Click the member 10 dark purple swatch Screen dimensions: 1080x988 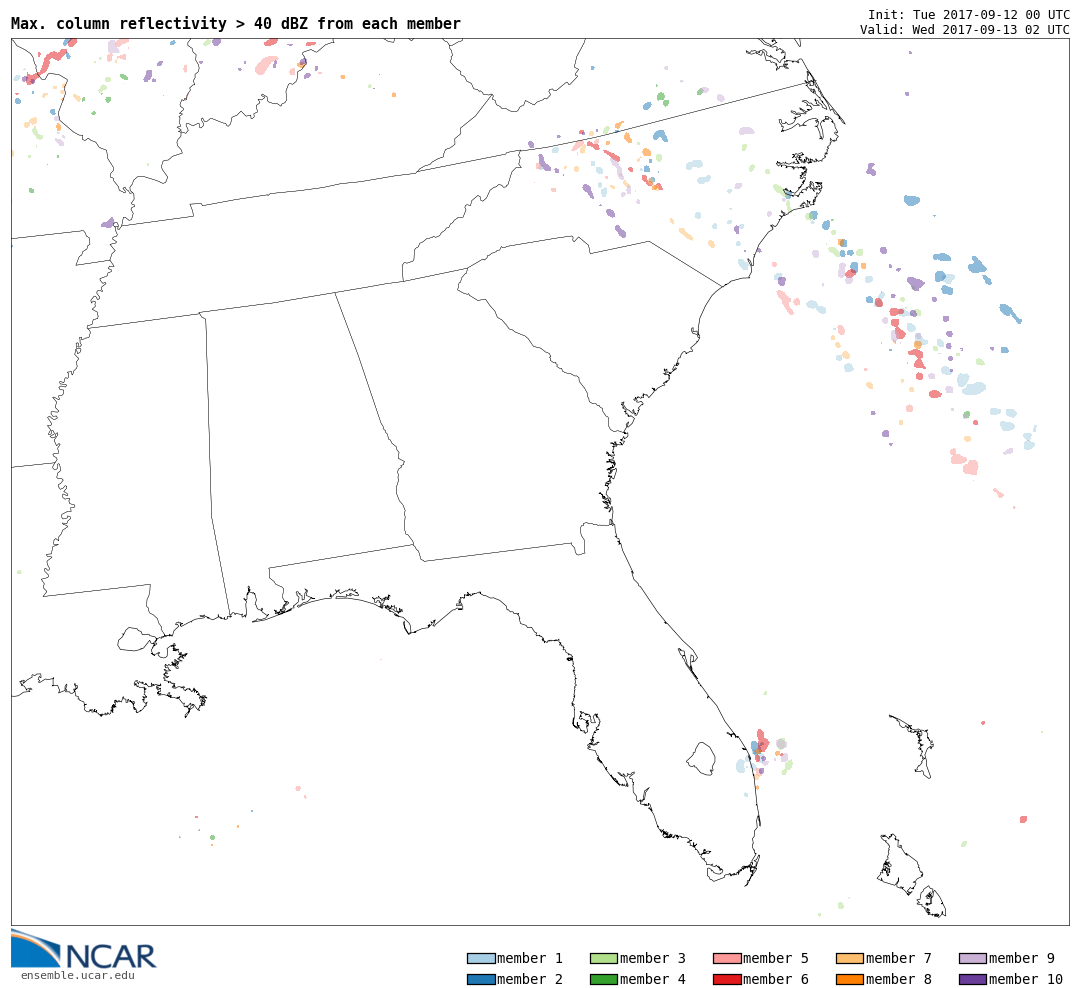click(973, 979)
